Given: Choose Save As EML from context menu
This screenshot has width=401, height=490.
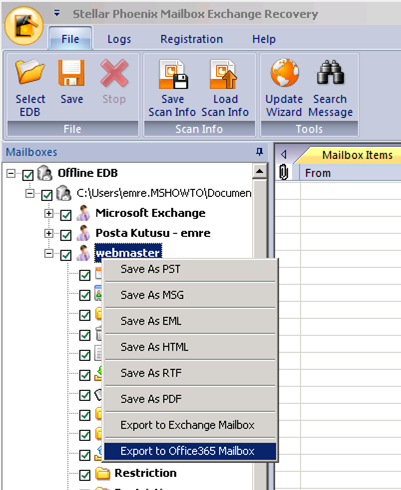Looking at the screenshot, I should point(190,321).
